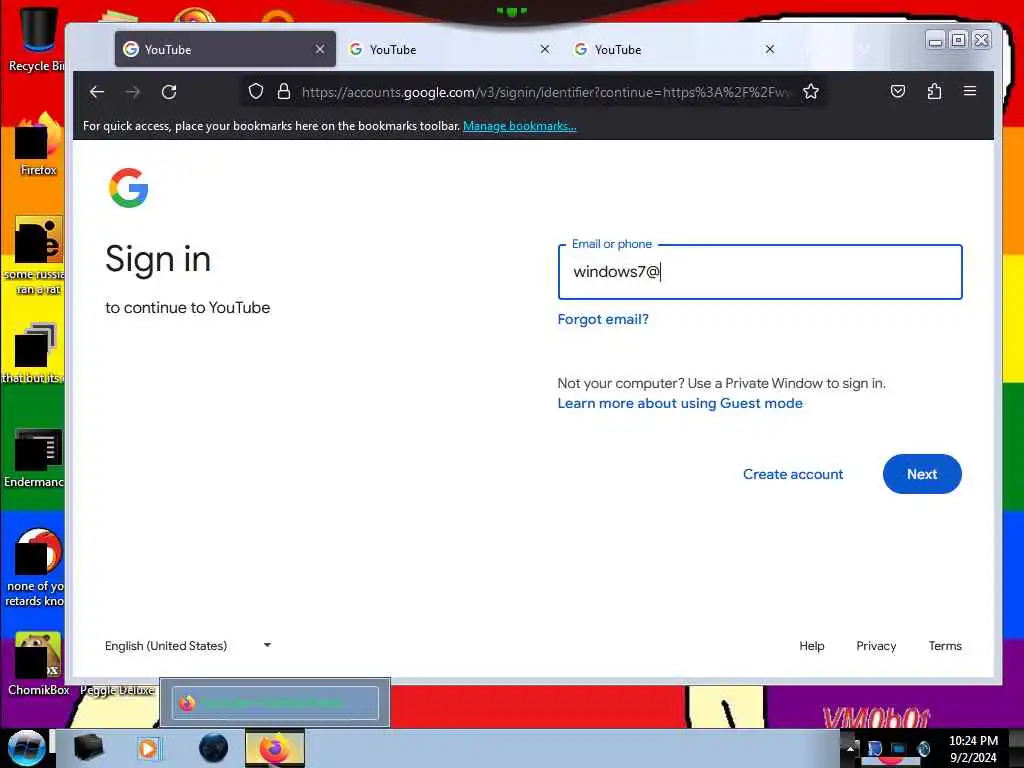The width and height of the screenshot is (1024, 768).
Task: Click the grayed forward navigation arrow
Action: (133, 92)
